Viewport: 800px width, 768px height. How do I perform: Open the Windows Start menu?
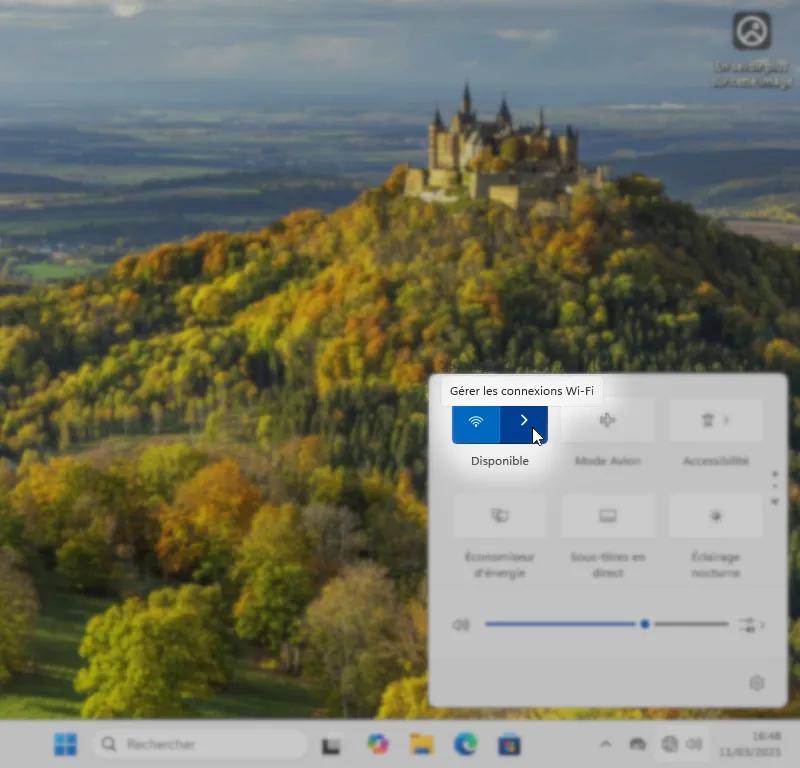pos(66,744)
